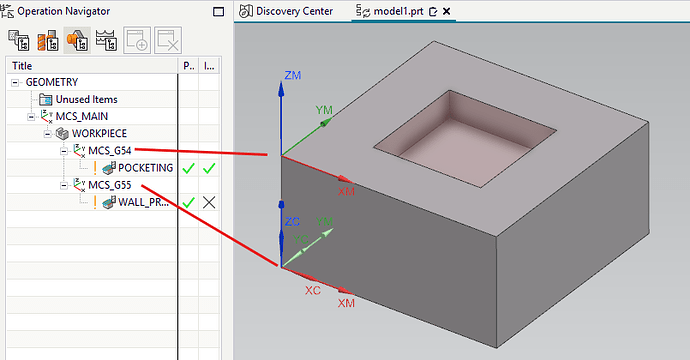The height and width of the screenshot is (360, 690).
Task: Click the upper XM axis label
Action: click(x=346, y=192)
